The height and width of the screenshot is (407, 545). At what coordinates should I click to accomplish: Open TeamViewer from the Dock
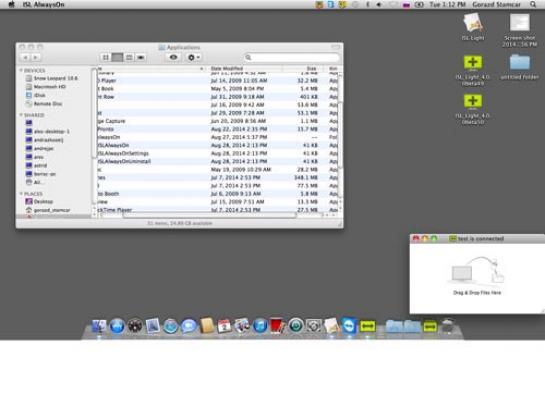(x=349, y=326)
